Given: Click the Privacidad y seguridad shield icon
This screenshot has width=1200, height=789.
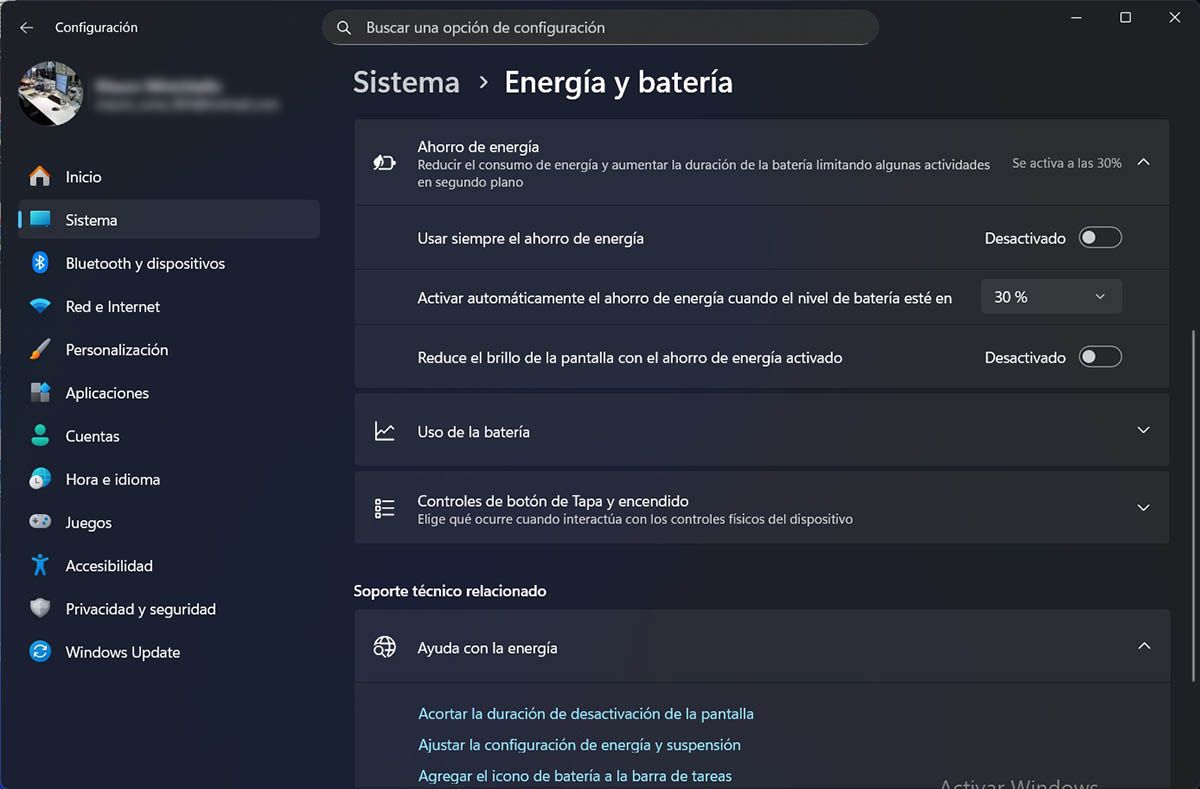Looking at the screenshot, I should (x=40, y=609).
